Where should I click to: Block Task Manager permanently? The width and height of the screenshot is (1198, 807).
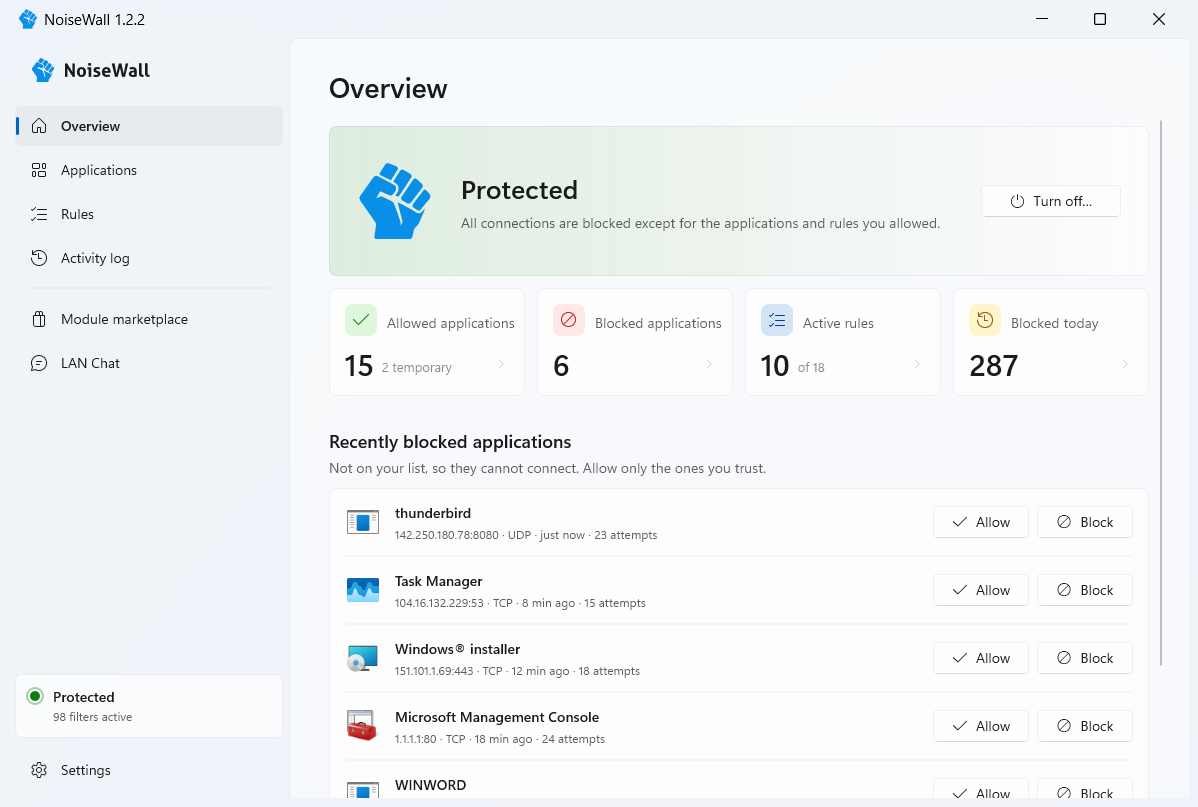[x=1085, y=590]
